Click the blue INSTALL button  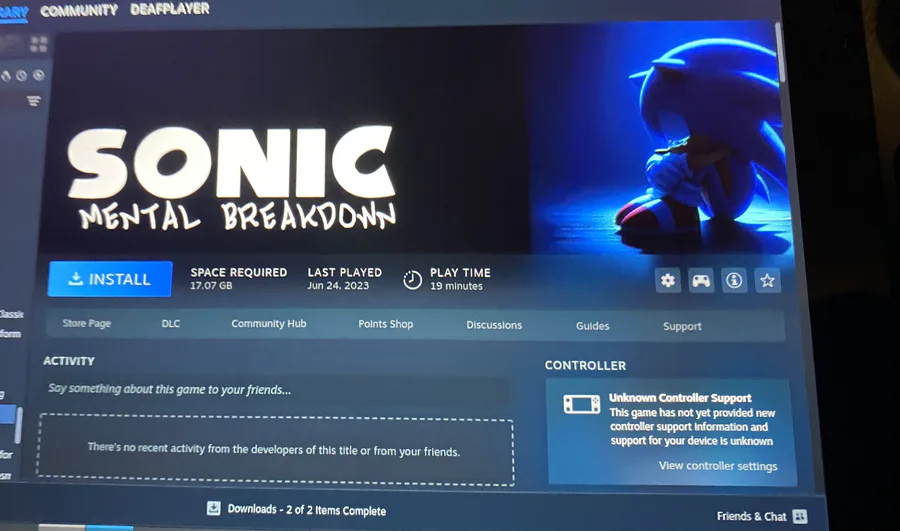click(x=110, y=279)
